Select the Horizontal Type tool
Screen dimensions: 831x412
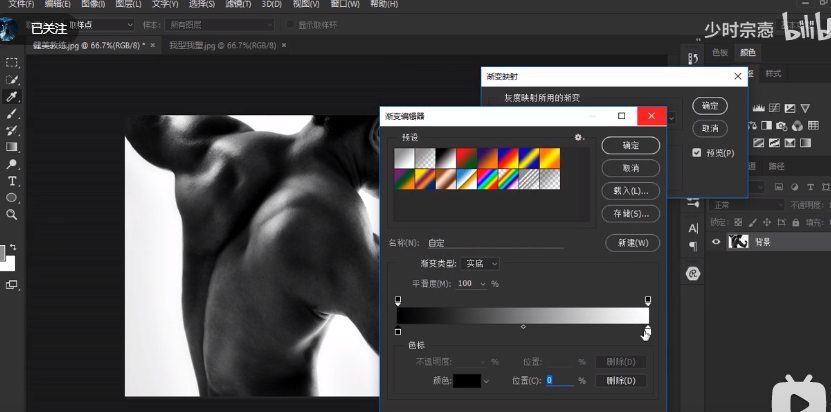(12, 181)
